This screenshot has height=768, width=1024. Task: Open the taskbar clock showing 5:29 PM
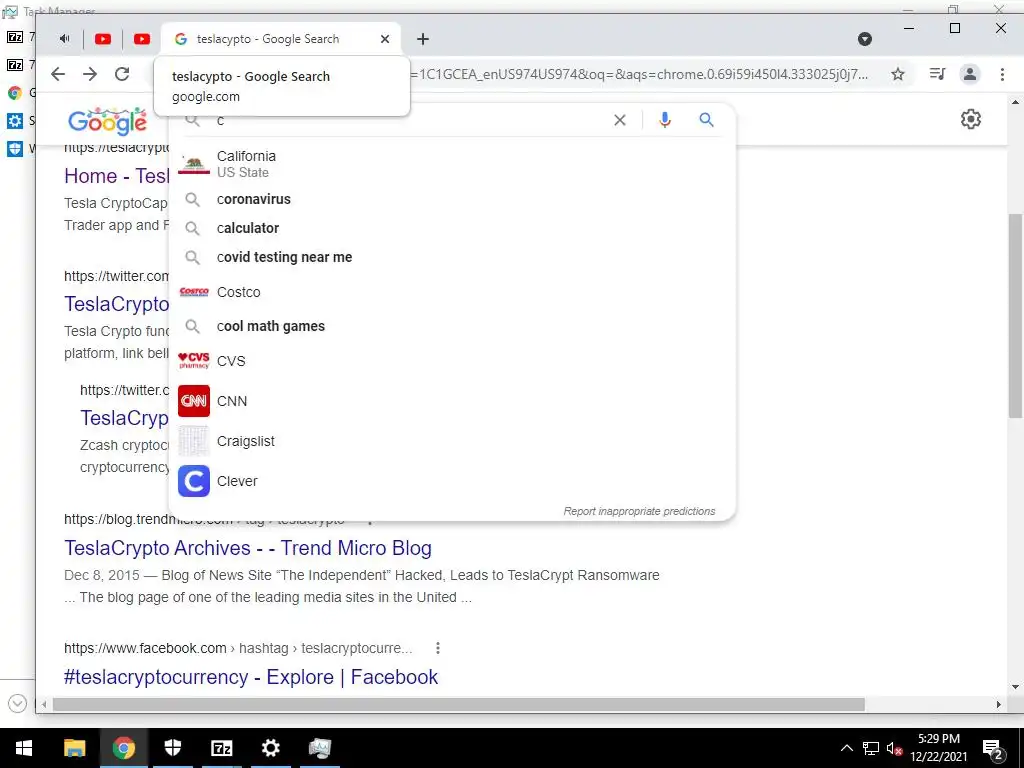[x=938, y=748]
